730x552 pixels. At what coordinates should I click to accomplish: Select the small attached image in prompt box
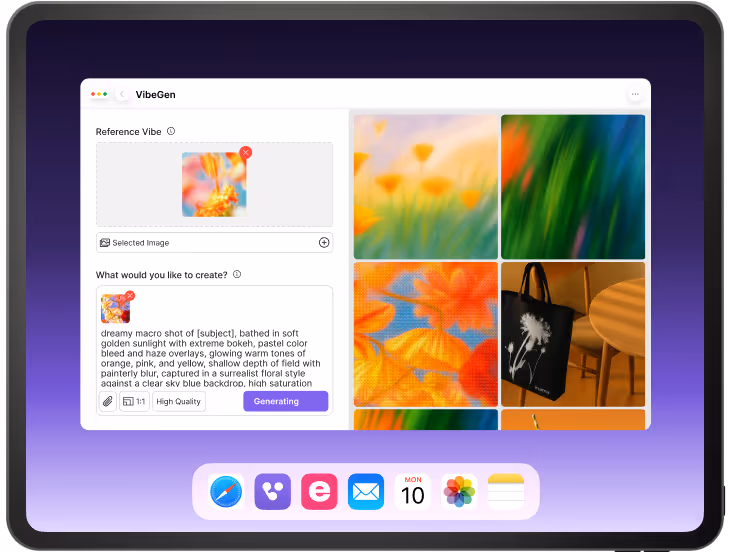115,309
